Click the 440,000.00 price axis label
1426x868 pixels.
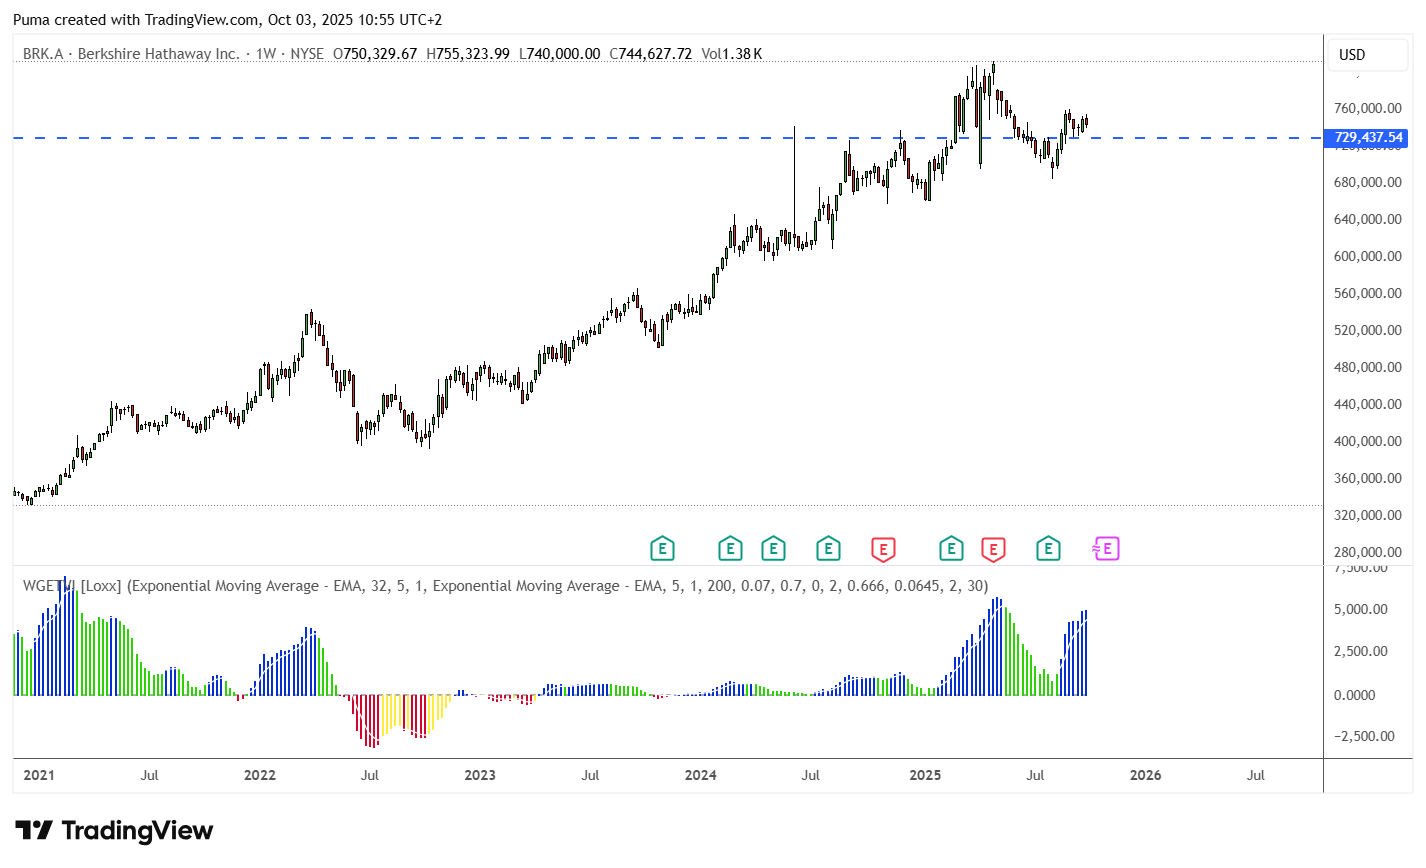coord(1367,404)
